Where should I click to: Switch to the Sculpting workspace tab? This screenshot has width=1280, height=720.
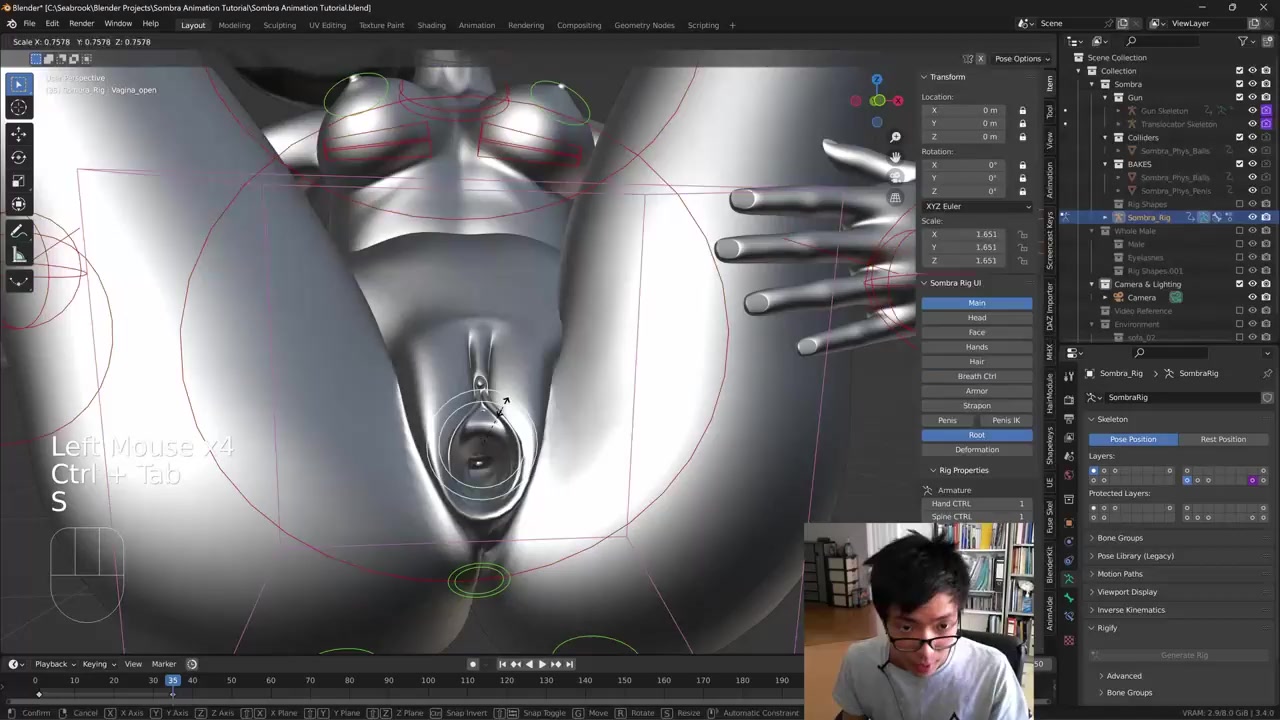point(279,25)
